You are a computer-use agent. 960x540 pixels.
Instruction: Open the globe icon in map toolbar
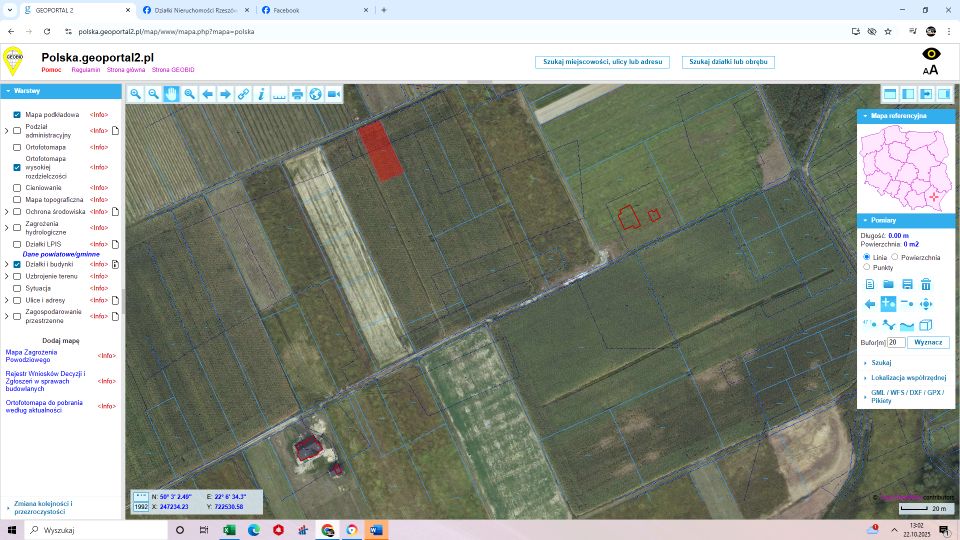315,94
